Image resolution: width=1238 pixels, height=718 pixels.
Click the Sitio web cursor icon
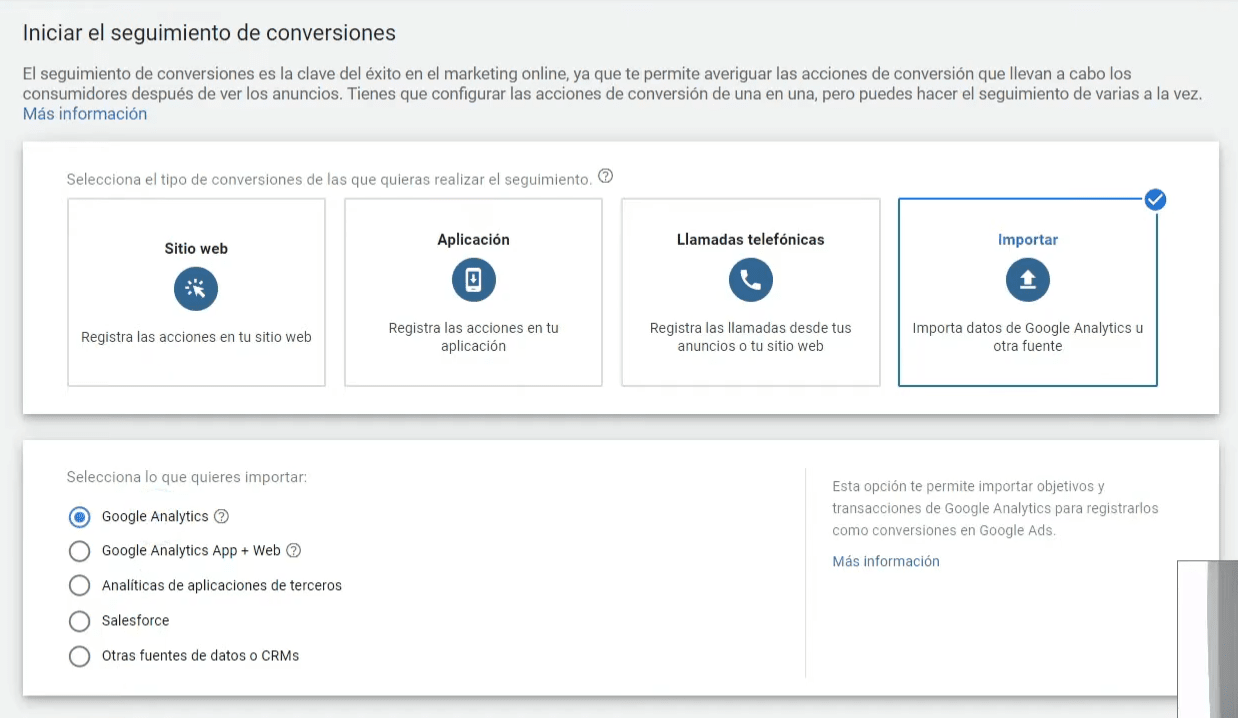point(196,289)
